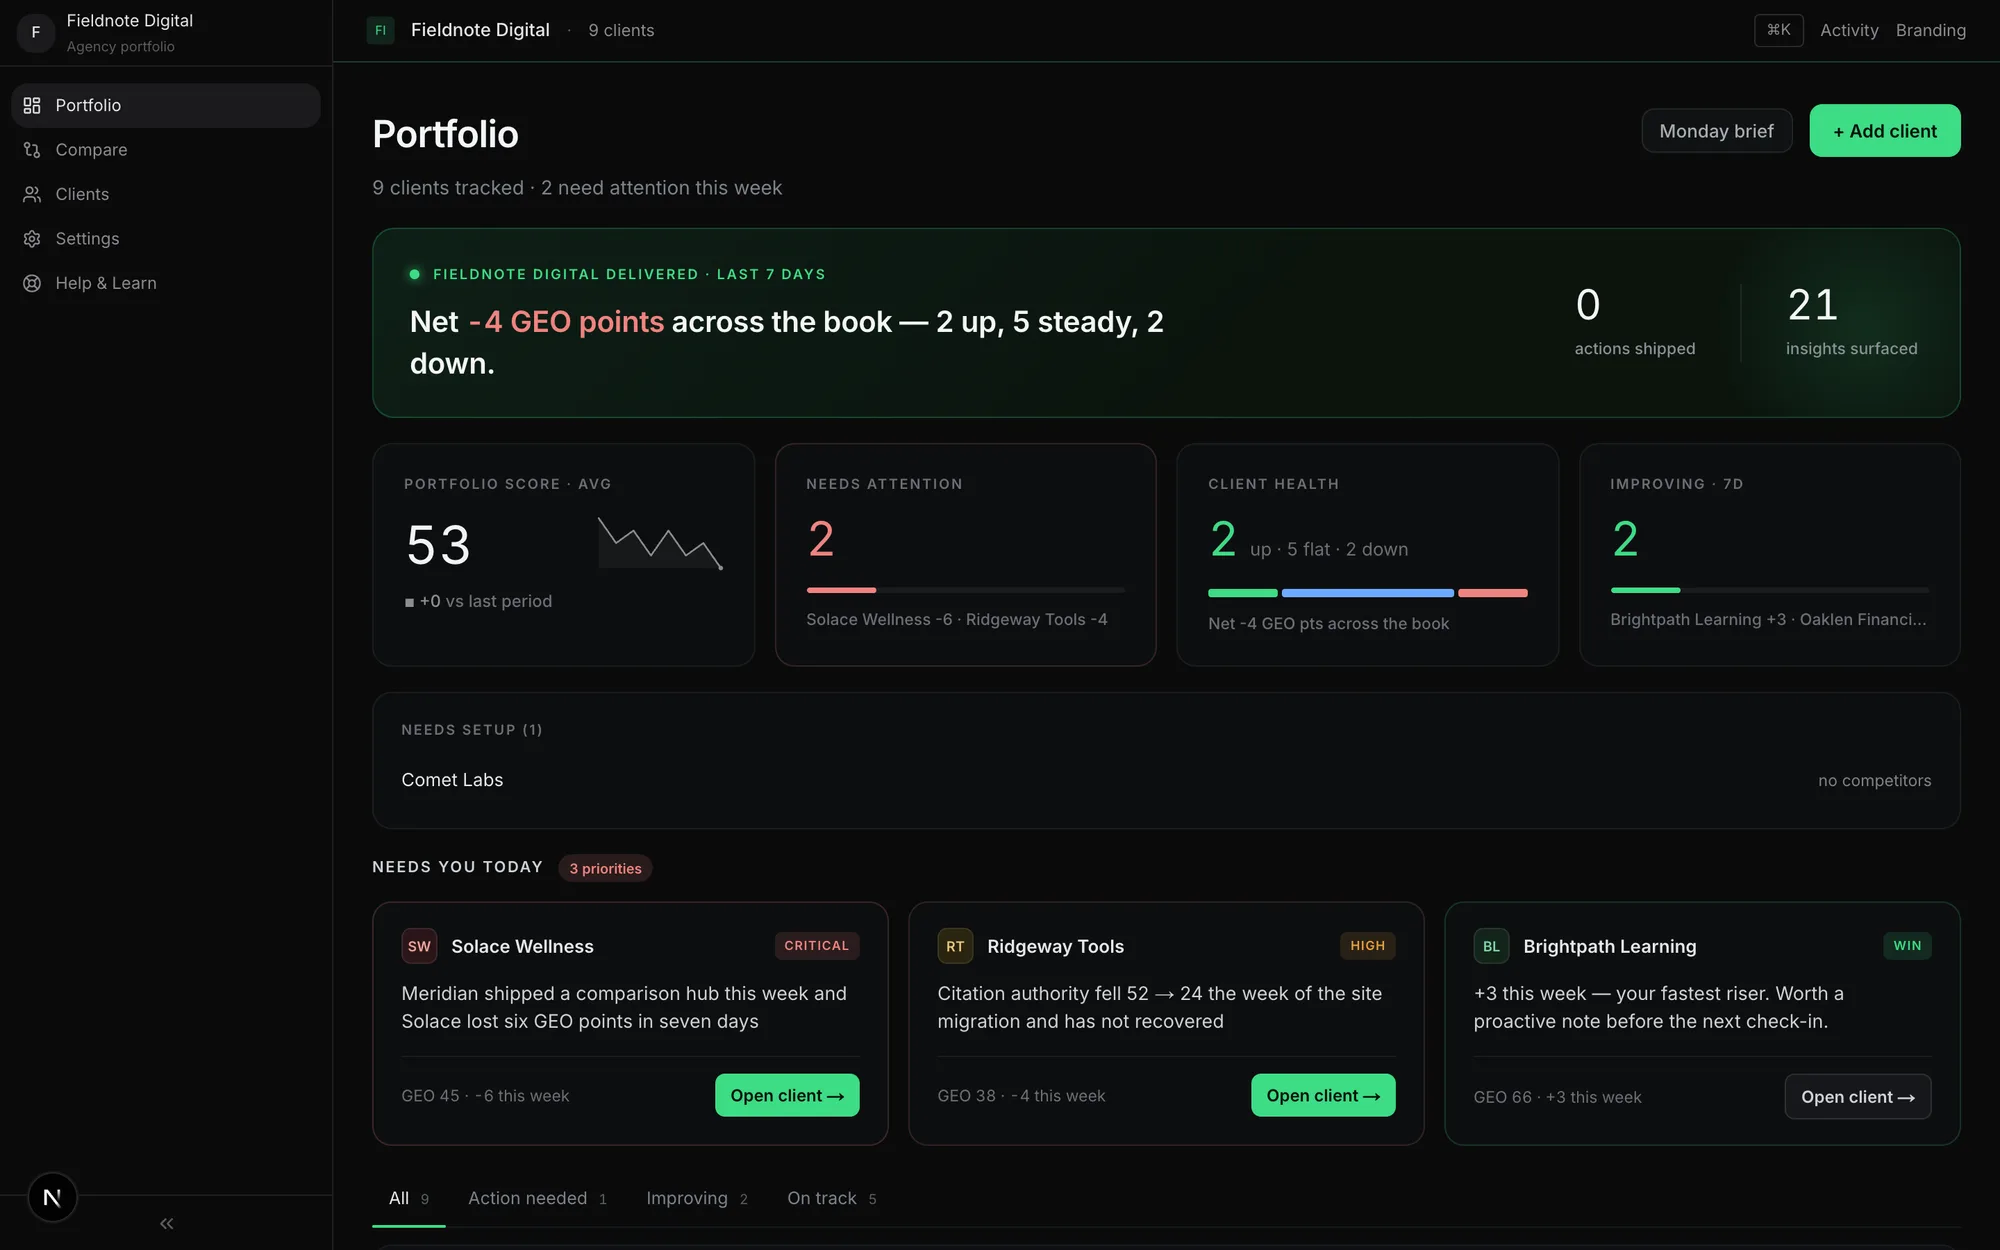
Task: Select the Portfolio sidebar item
Action: [166, 105]
